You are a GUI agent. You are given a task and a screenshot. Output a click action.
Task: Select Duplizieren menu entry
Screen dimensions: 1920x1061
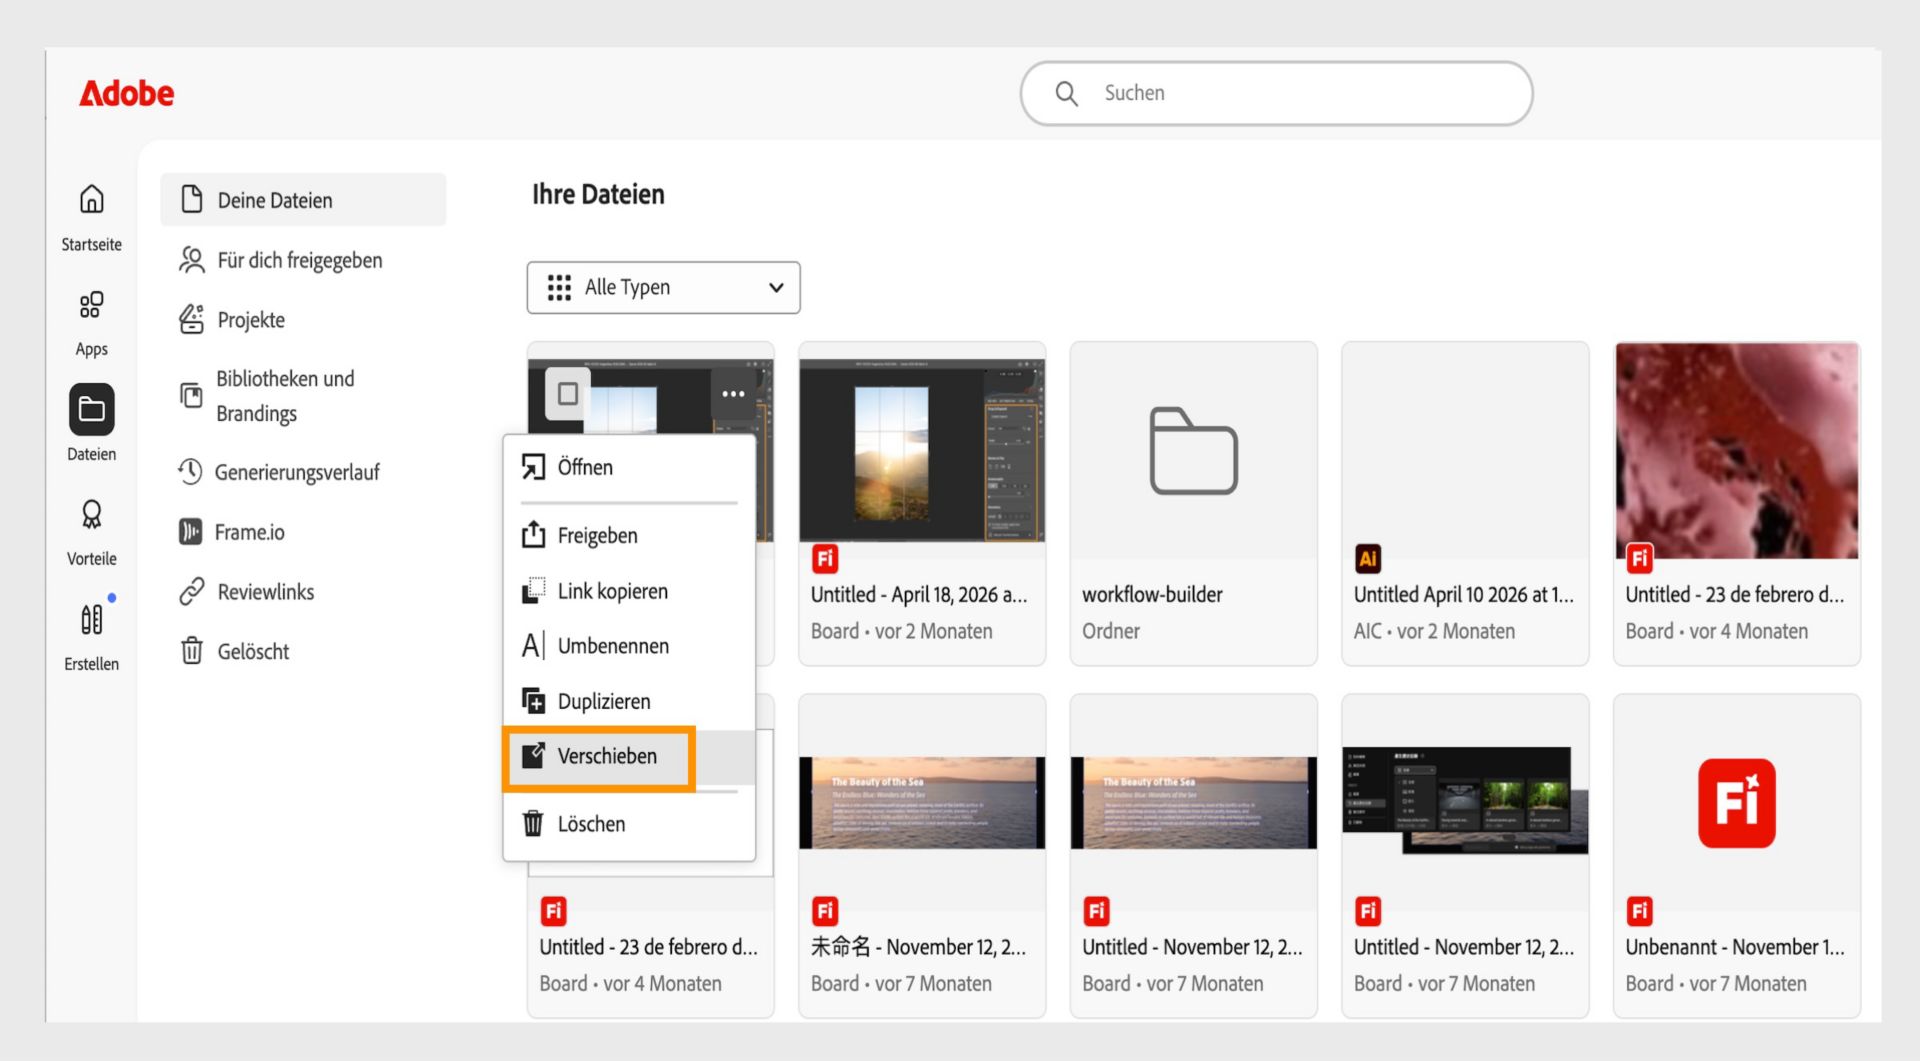tap(629, 701)
